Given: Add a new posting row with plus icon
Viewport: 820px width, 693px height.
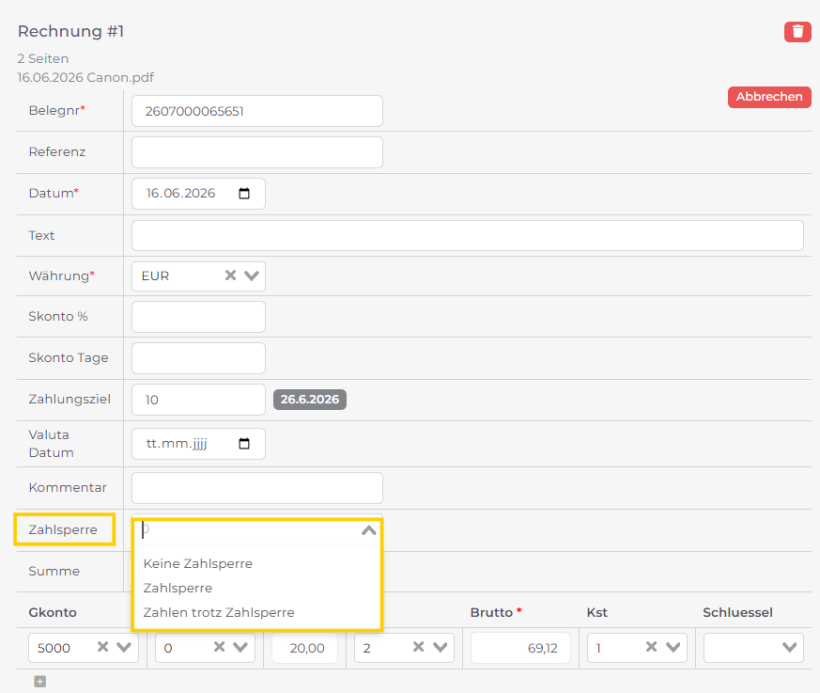Looking at the screenshot, I should pos(40,681).
